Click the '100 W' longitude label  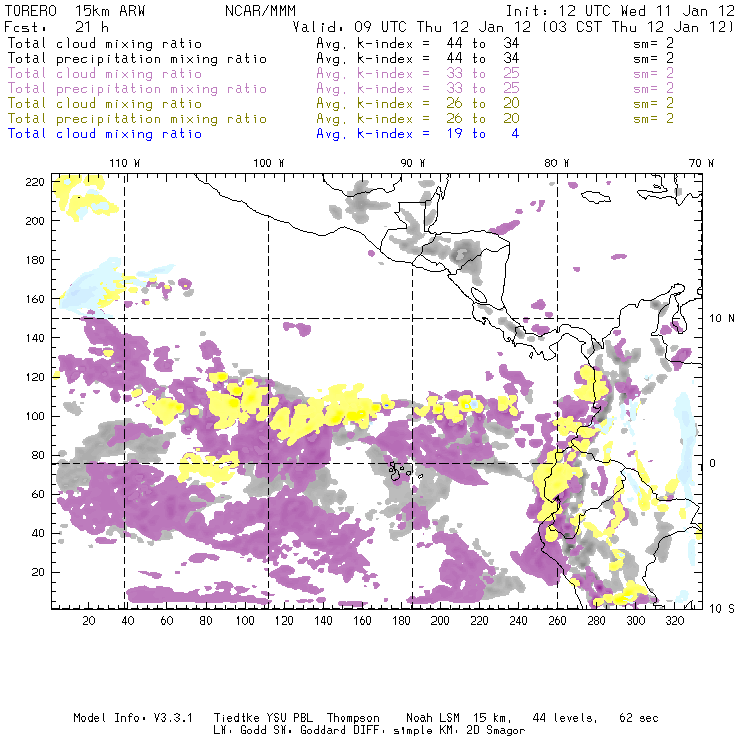point(269,163)
